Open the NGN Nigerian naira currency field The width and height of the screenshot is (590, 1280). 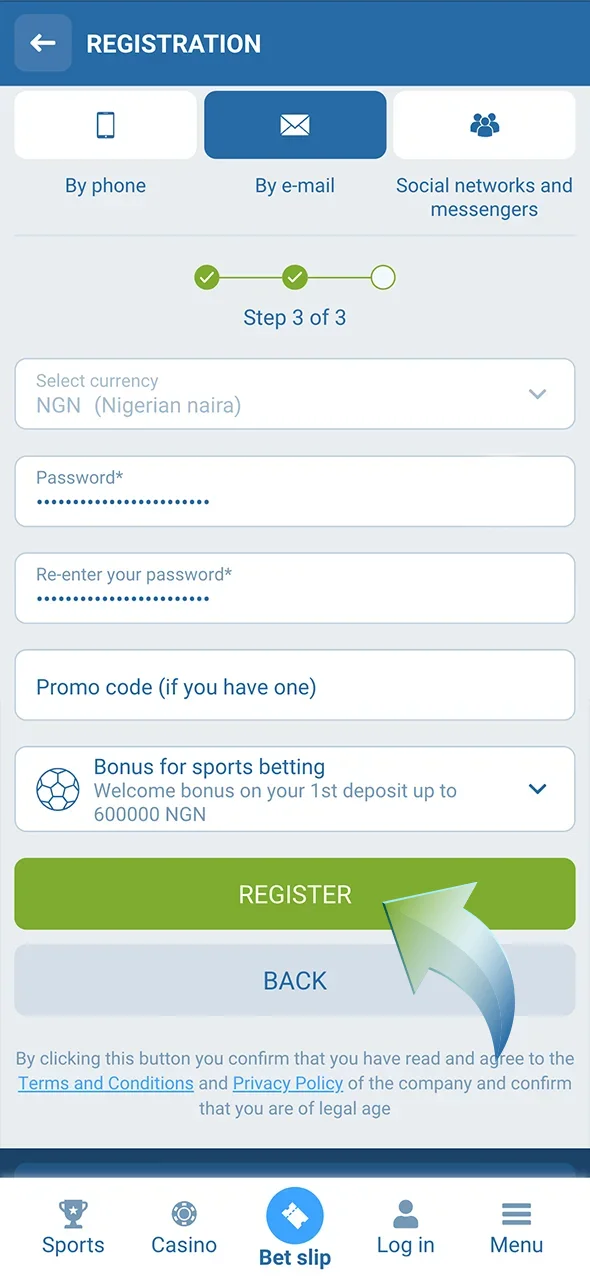click(295, 394)
